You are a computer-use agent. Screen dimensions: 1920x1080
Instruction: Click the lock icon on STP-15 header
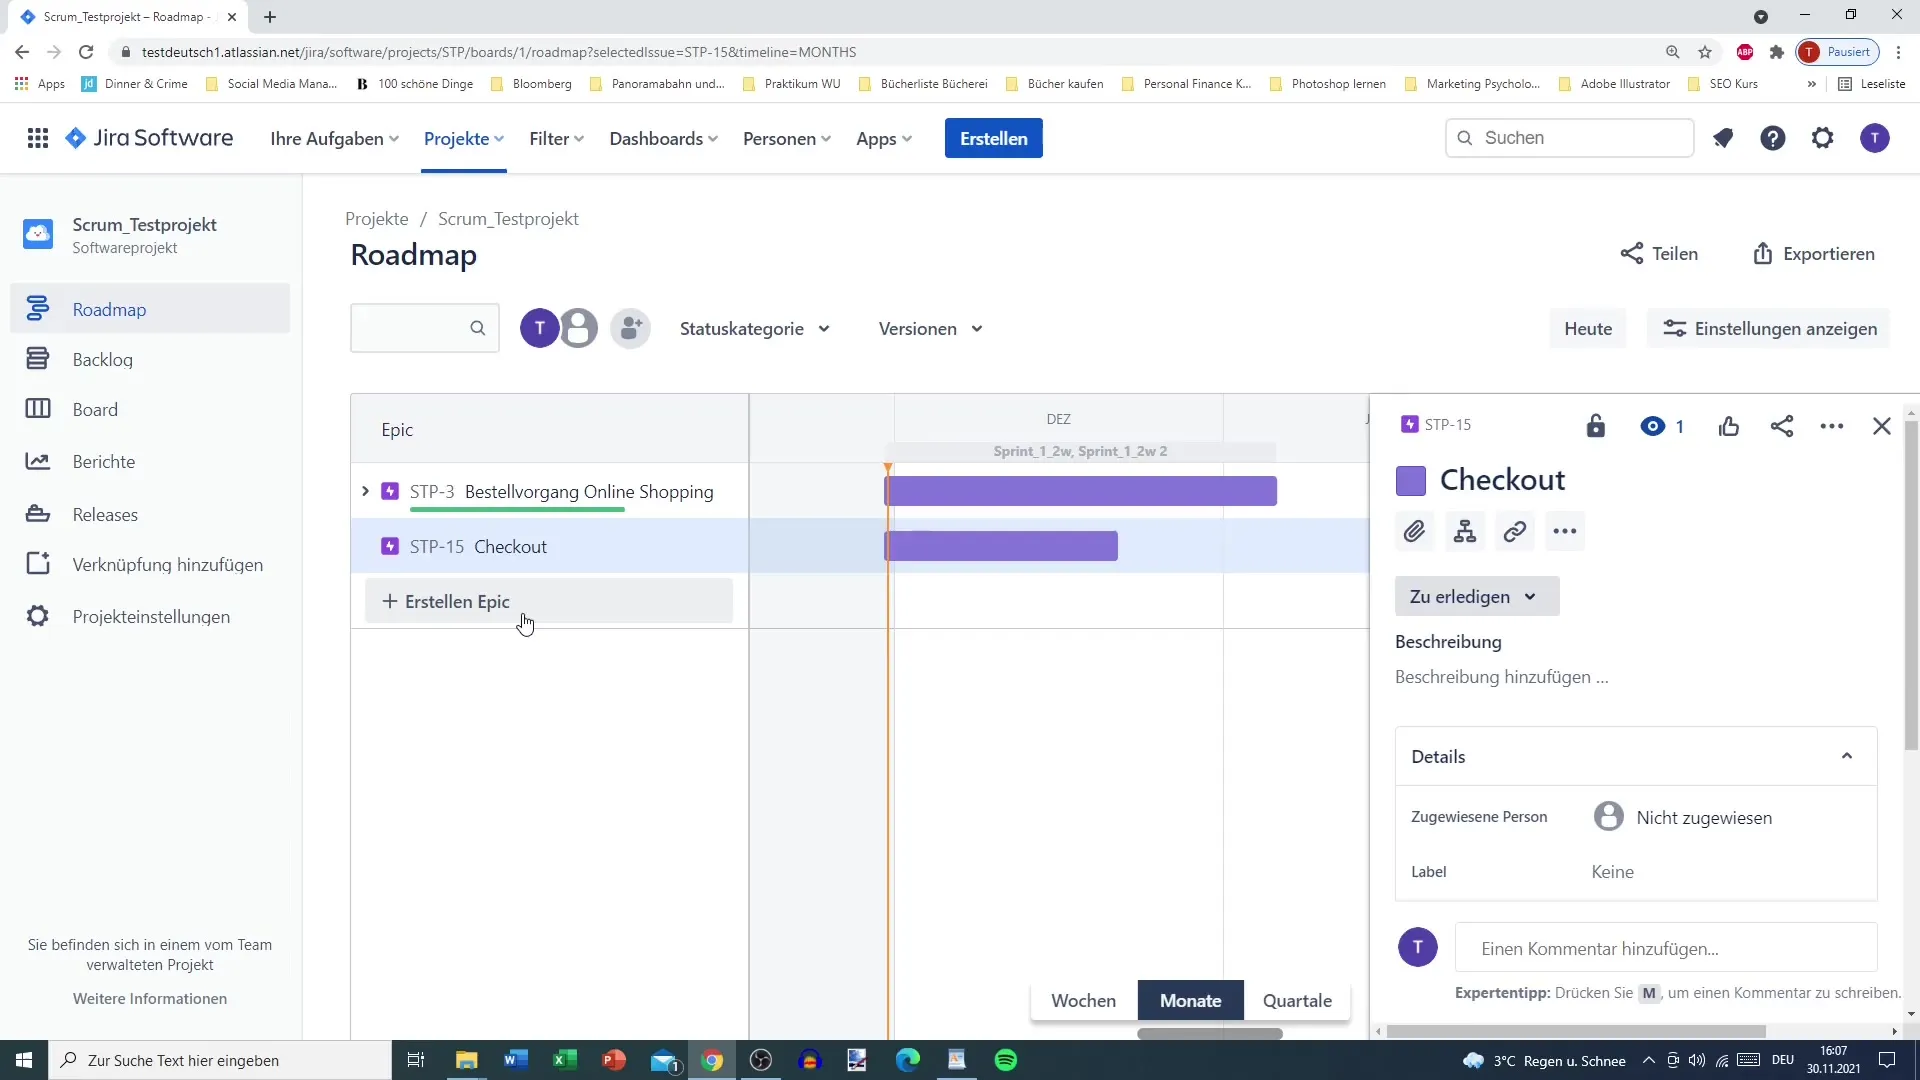tap(1596, 425)
